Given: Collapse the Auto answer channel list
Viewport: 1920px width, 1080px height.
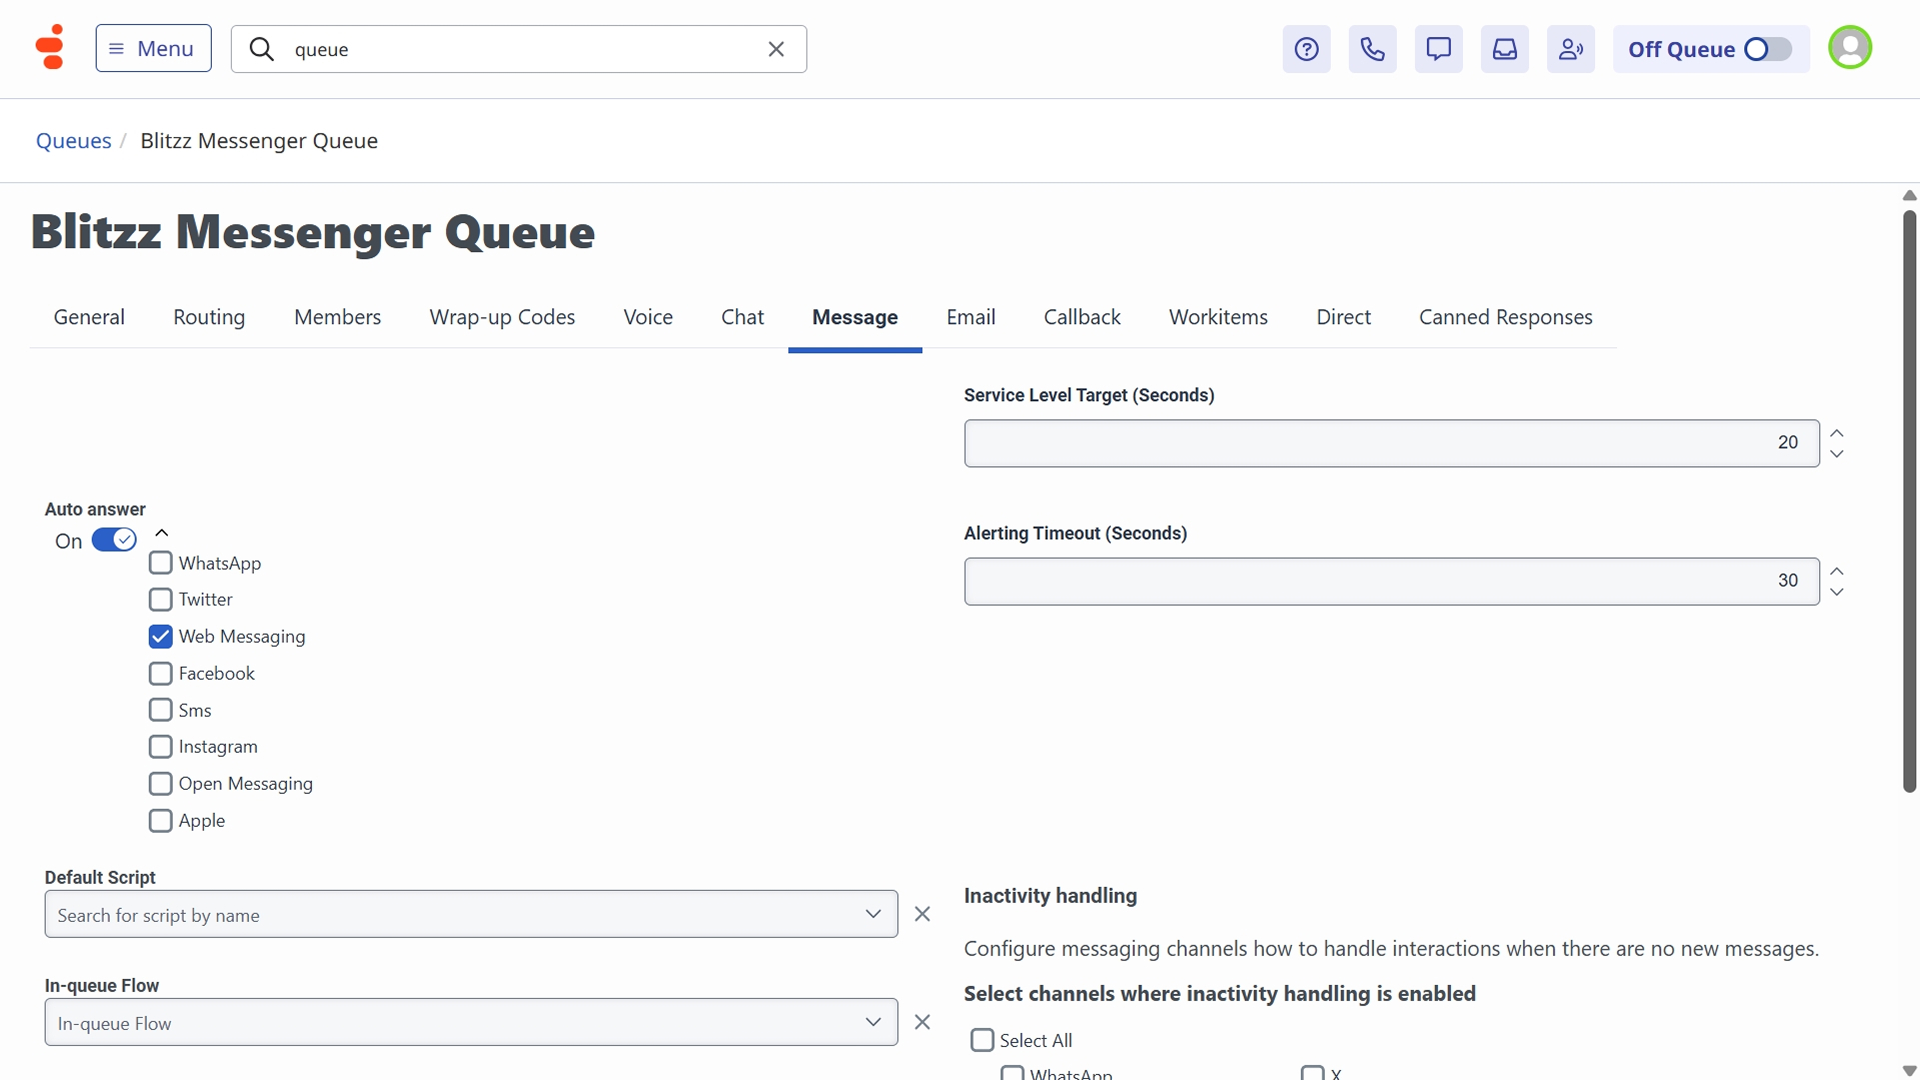Looking at the screenshot, I should point(162,533).
